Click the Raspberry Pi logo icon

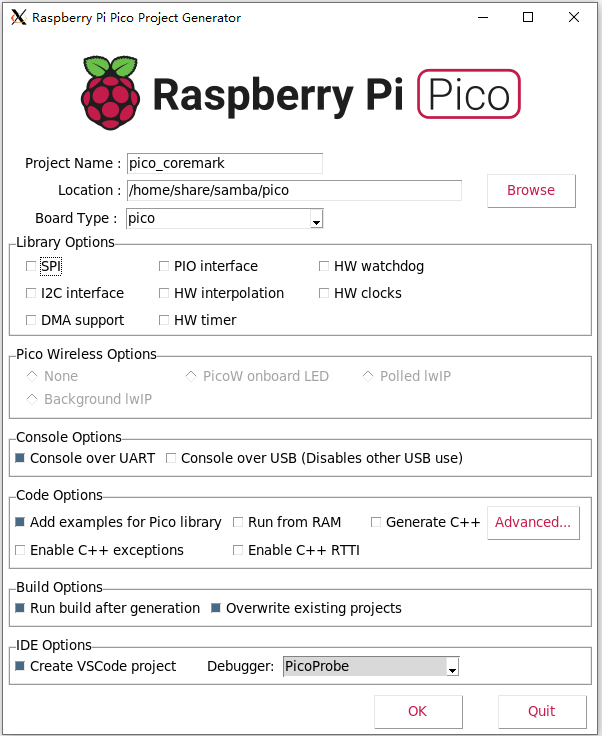click(111, 94)
